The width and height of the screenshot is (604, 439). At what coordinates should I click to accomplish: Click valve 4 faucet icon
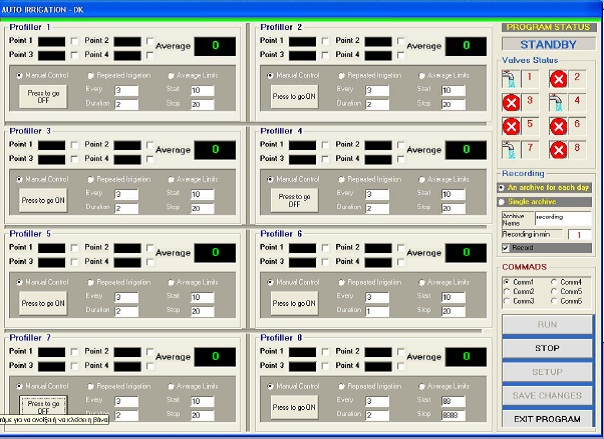[558, 102]
